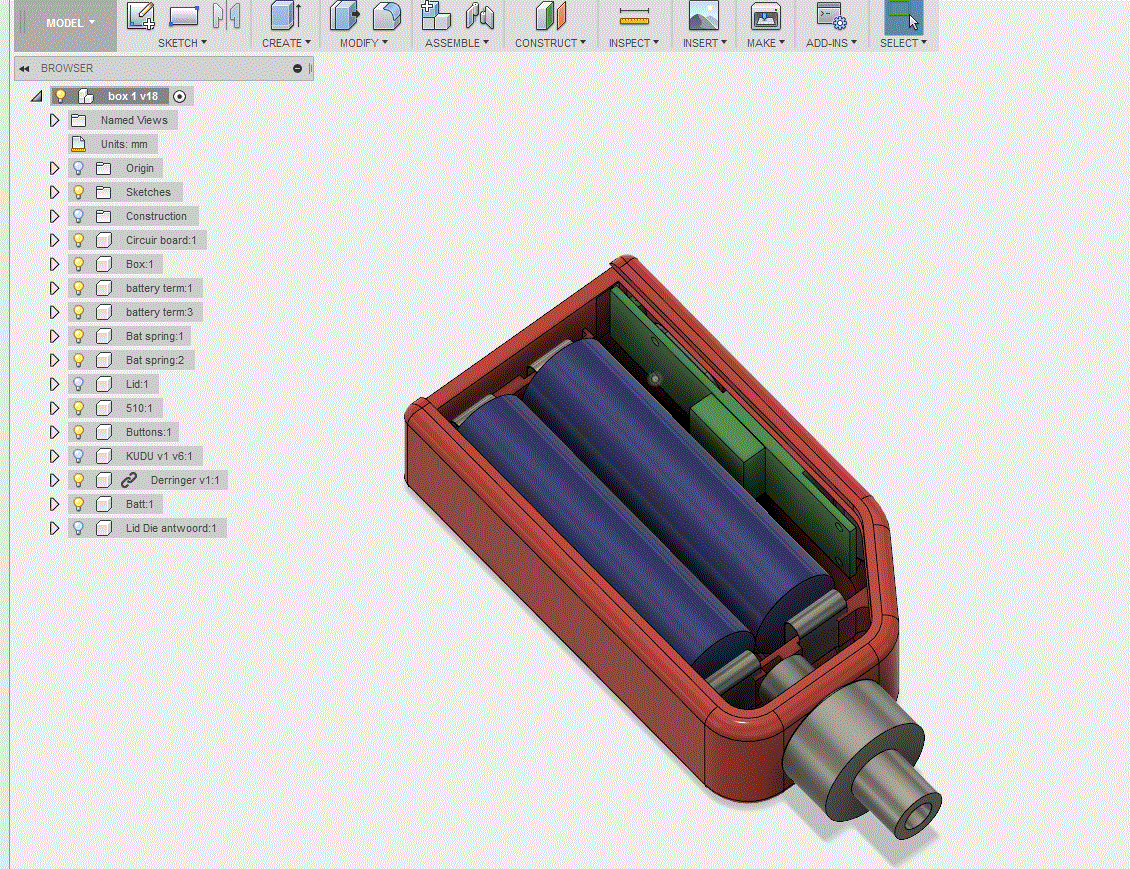Screen dimensions: 1130x869
Task: Expand the Origin tree node
Action: 54,168
